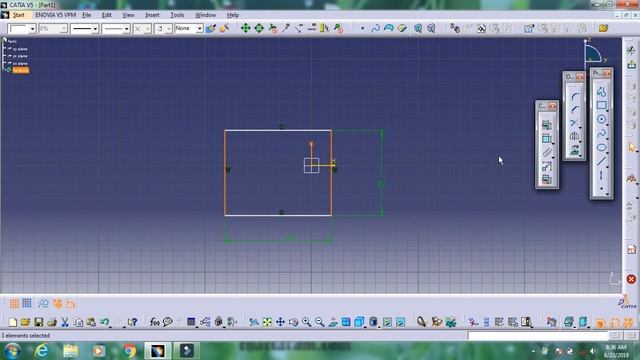640x360 pixels.
Task: Click the Windows Start button
Action: coord(12,351)
